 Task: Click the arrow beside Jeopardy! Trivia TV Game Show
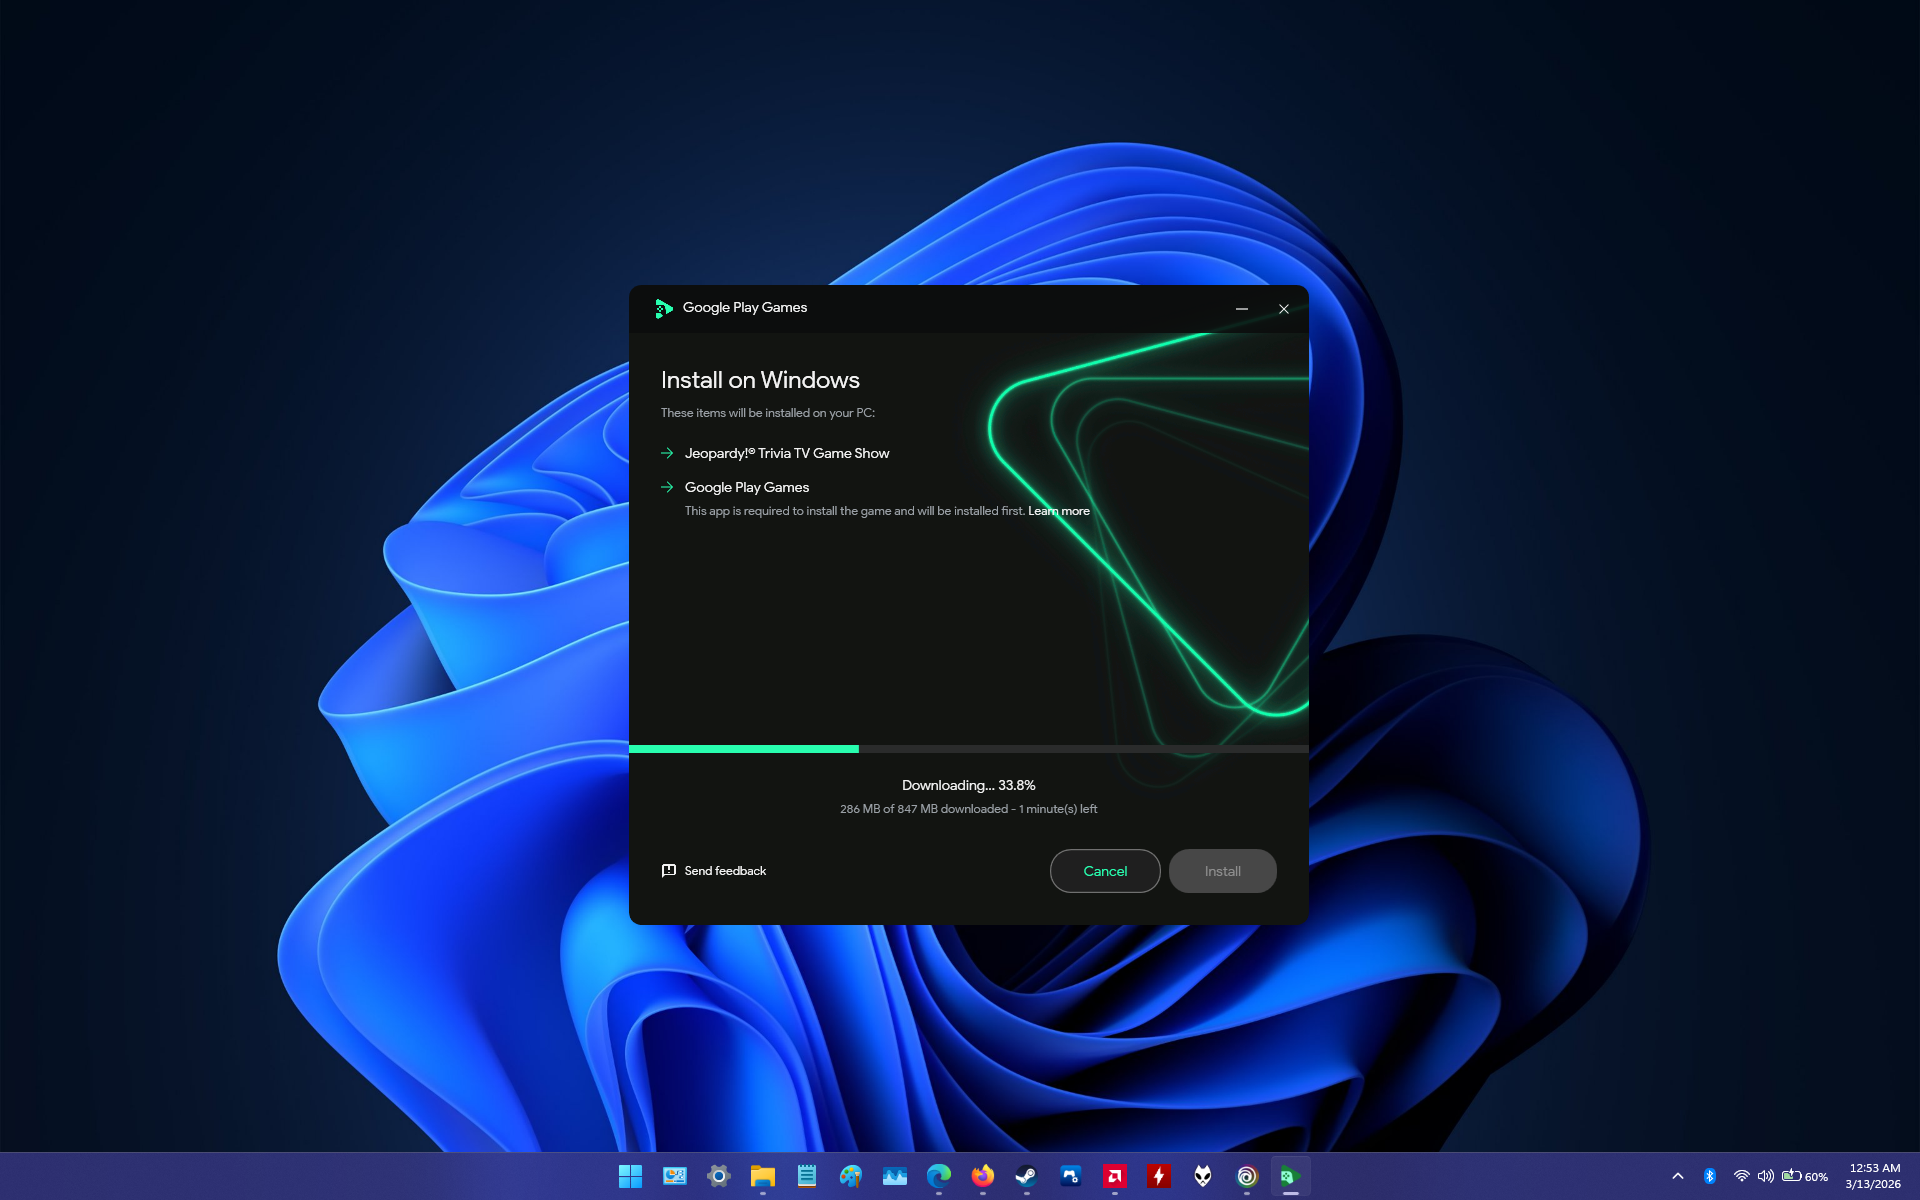pyautogui.click(x=667, y=453)
